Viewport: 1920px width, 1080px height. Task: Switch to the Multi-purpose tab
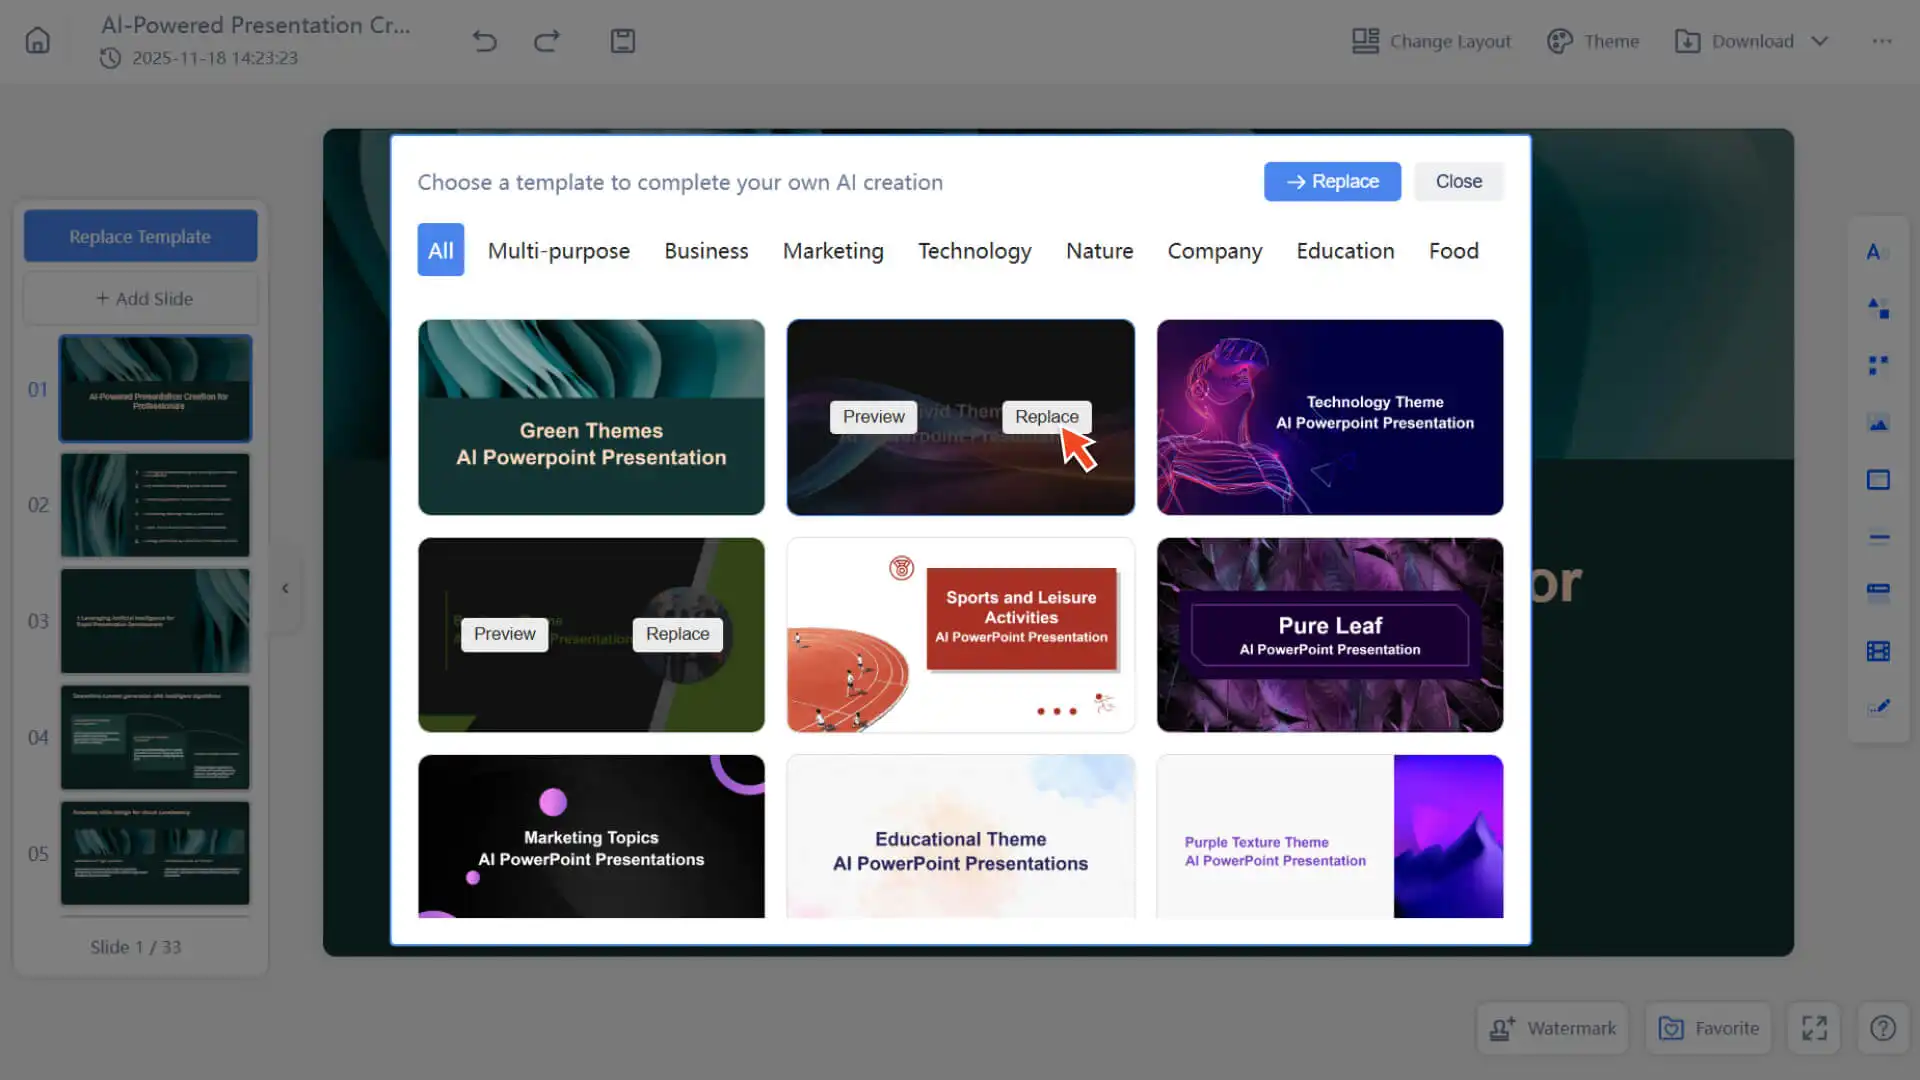(559, 250)
